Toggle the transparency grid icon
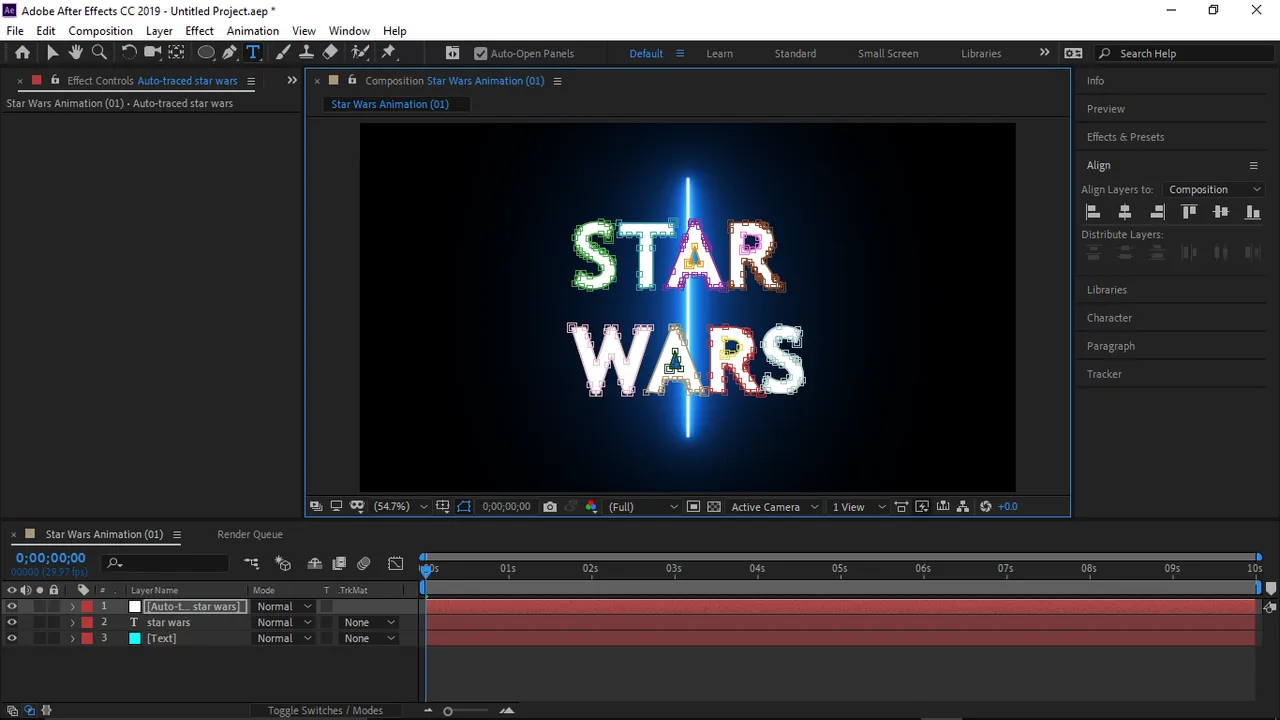The height and width of the screenshot is (720, 1280). (x=714, y=507)
